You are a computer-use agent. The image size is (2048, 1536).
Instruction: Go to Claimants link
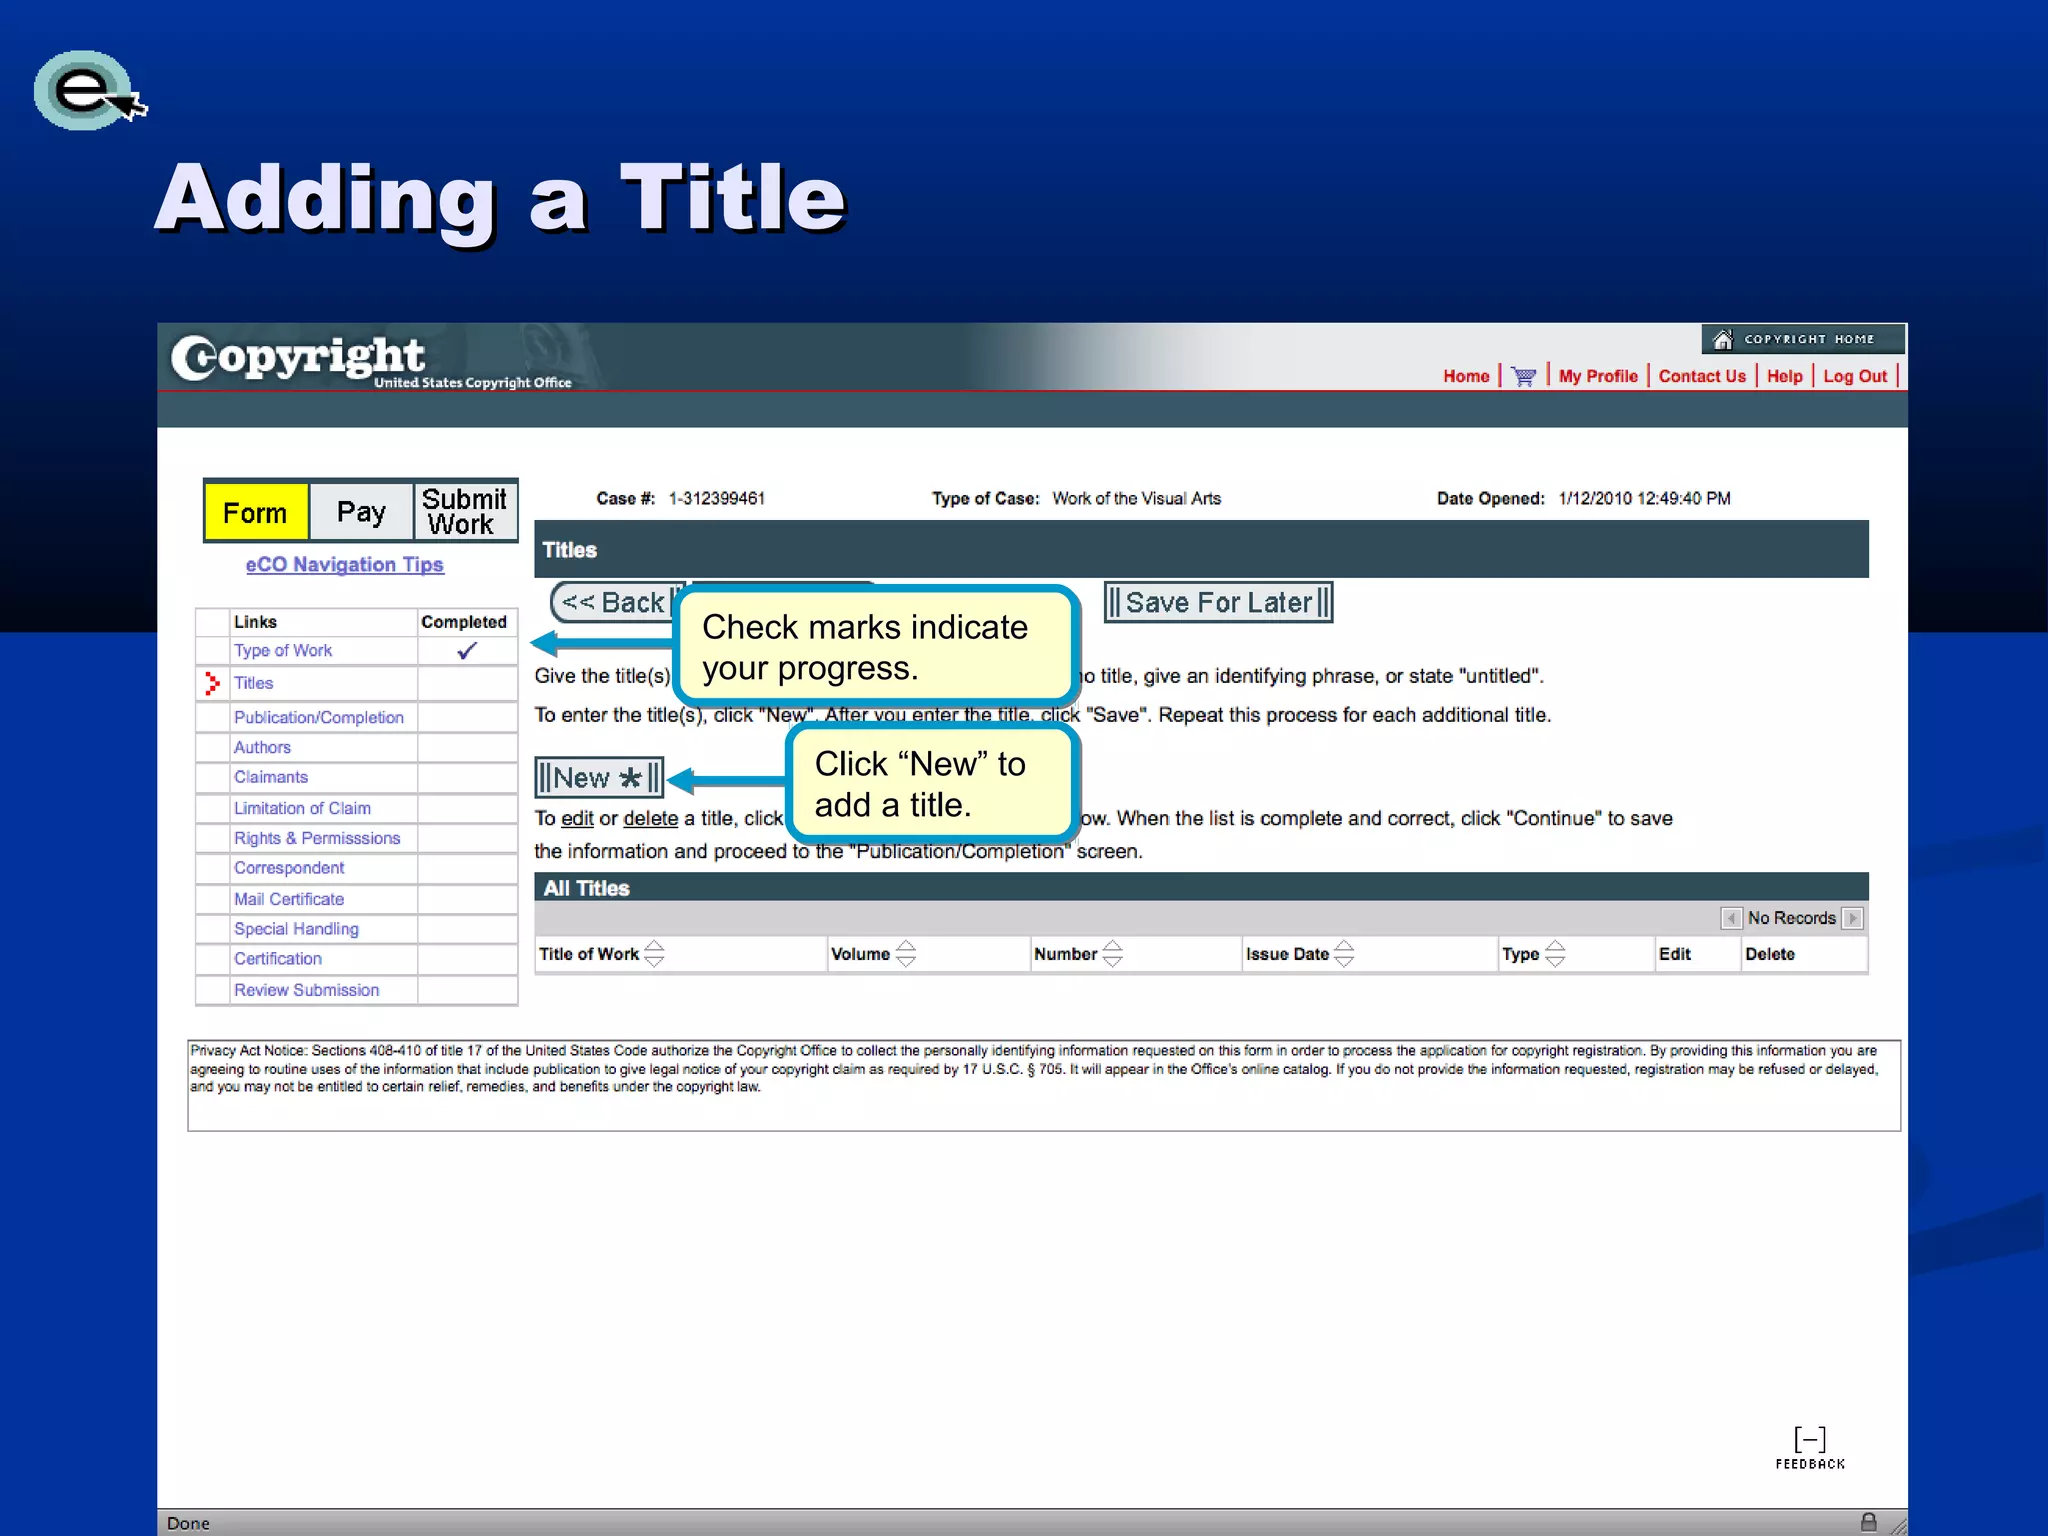point(271,778)
